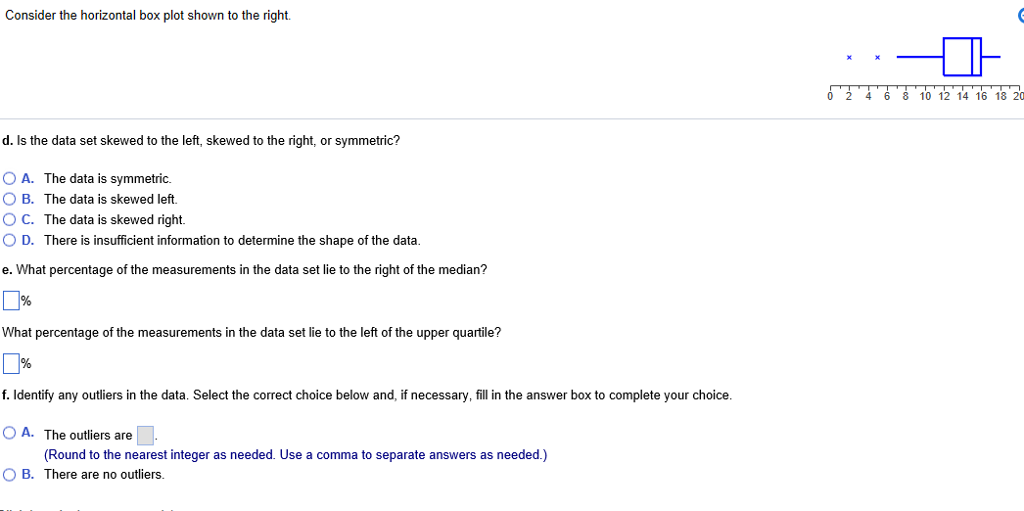
Task: Select choice A: The outliers are
Action: pos(10,433)
